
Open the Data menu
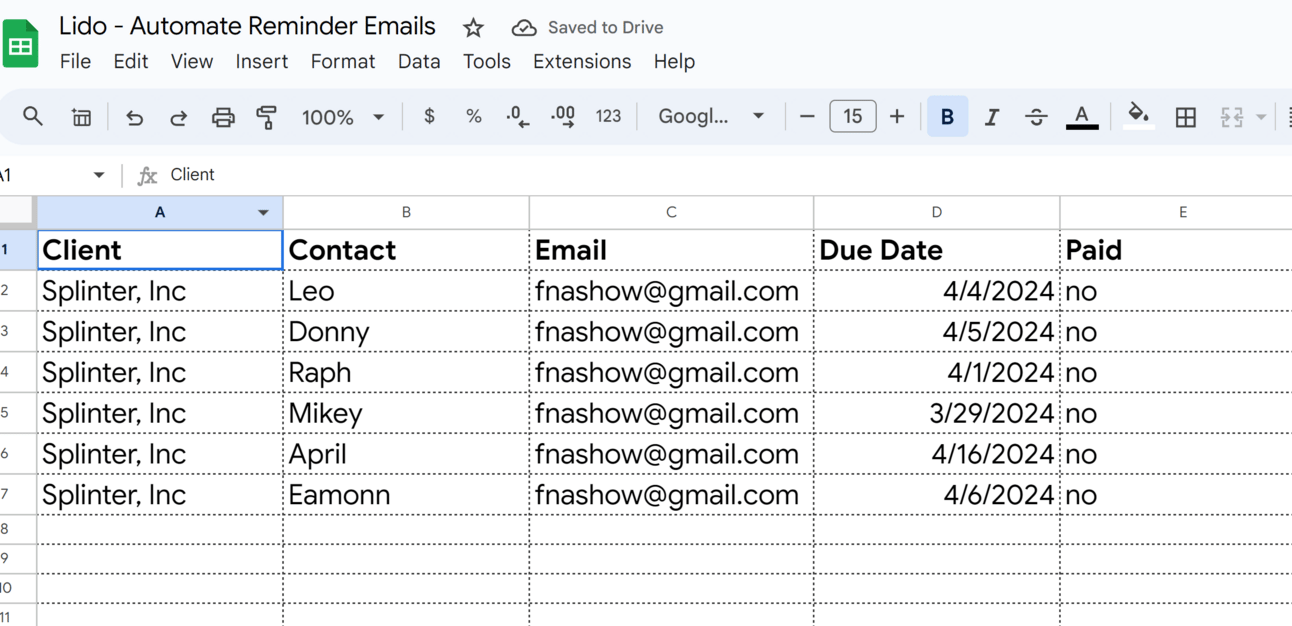[419, 62]
